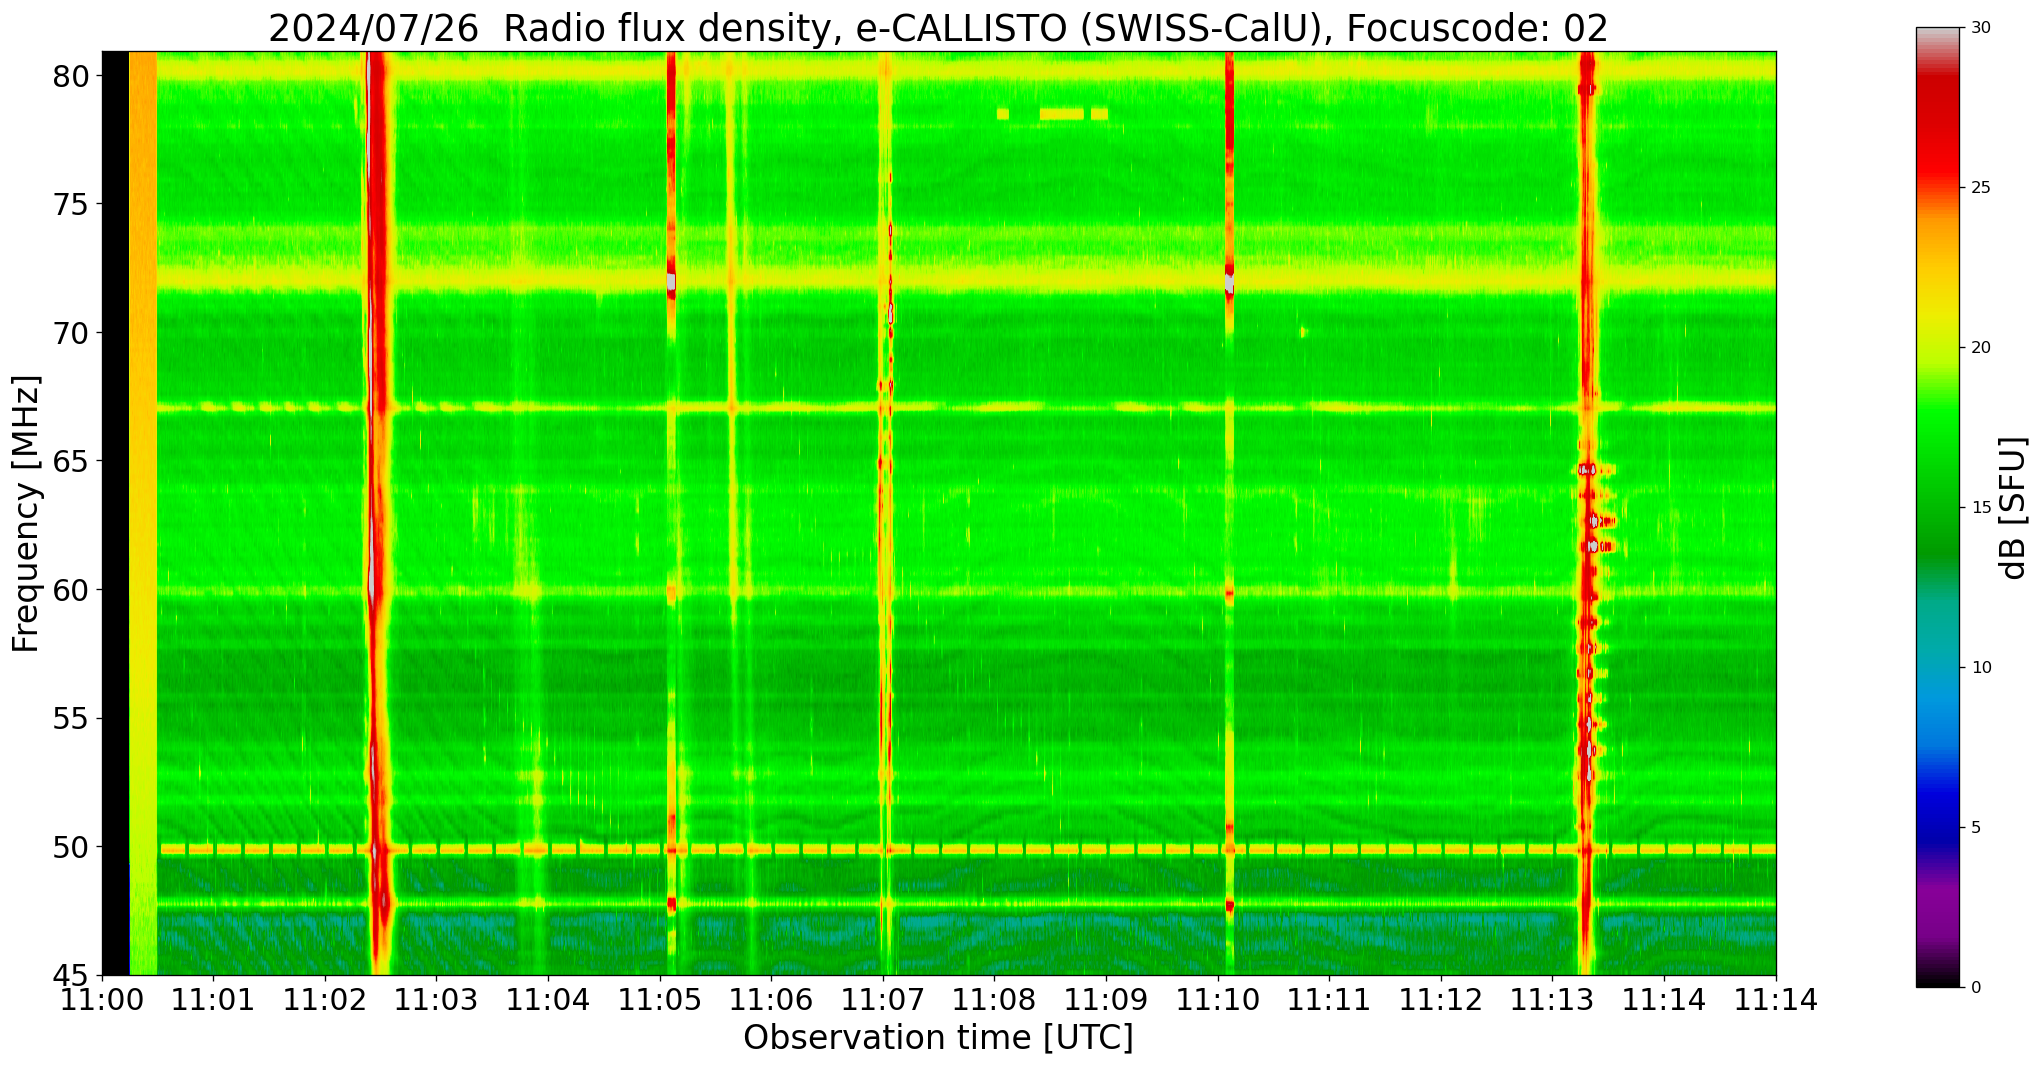Viewport: 2043px width, 1067px height.
Task: Click the 11:09 time tick label
Action: [x=1106, y=999]
